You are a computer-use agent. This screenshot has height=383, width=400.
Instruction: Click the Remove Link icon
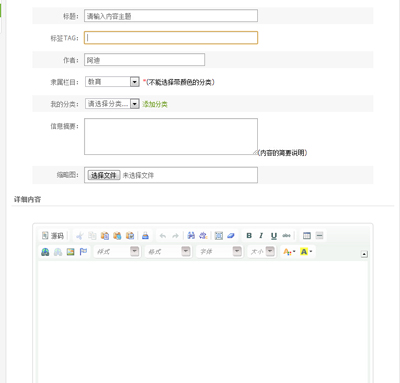point(58,252)
